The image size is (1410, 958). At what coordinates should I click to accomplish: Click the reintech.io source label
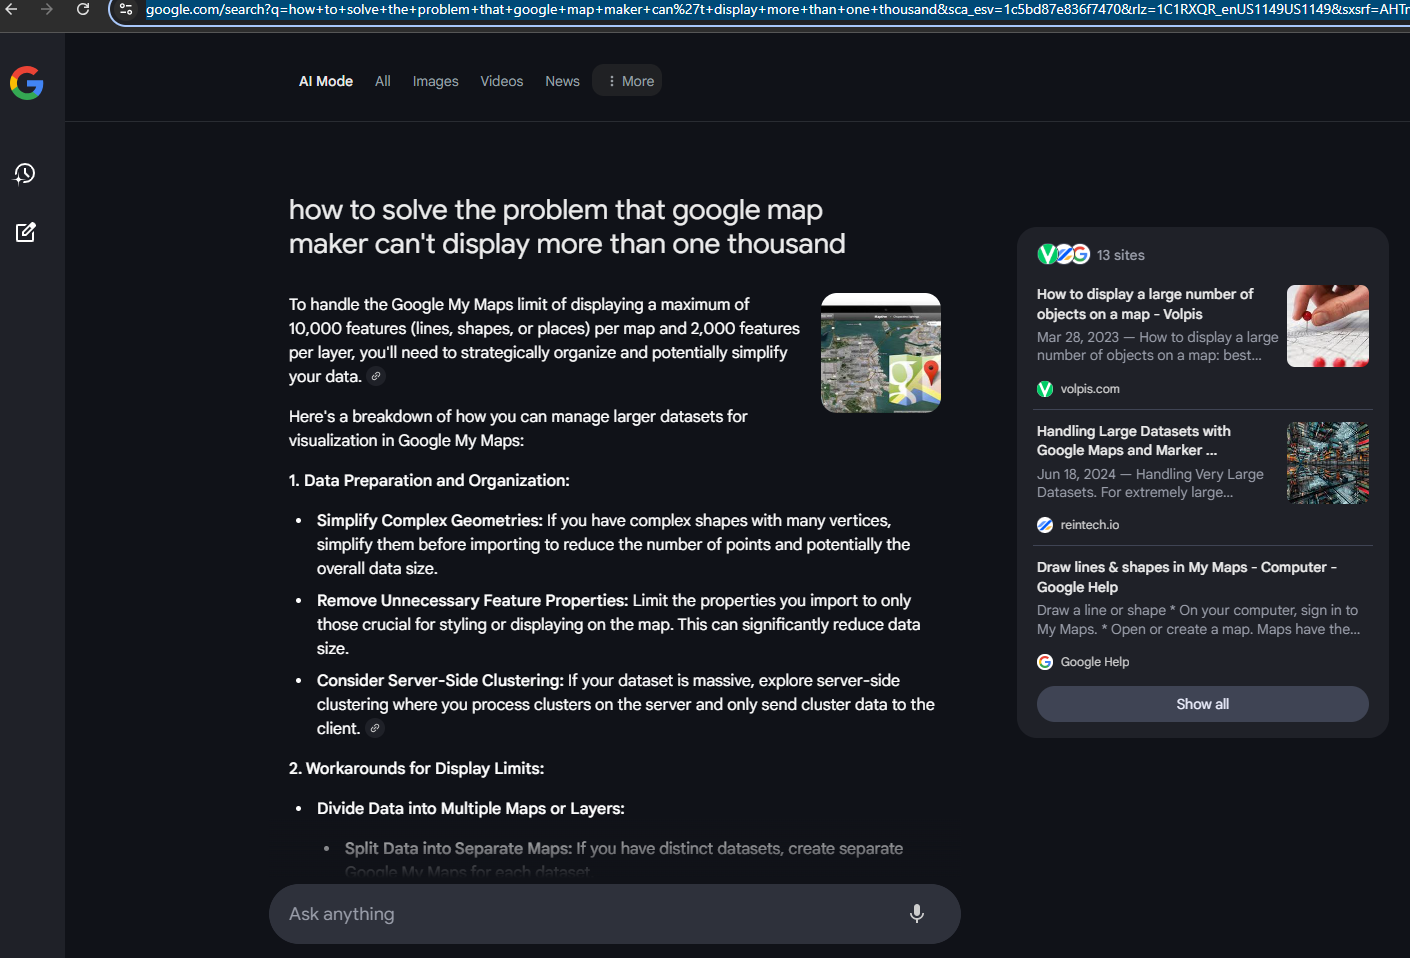1090,525
